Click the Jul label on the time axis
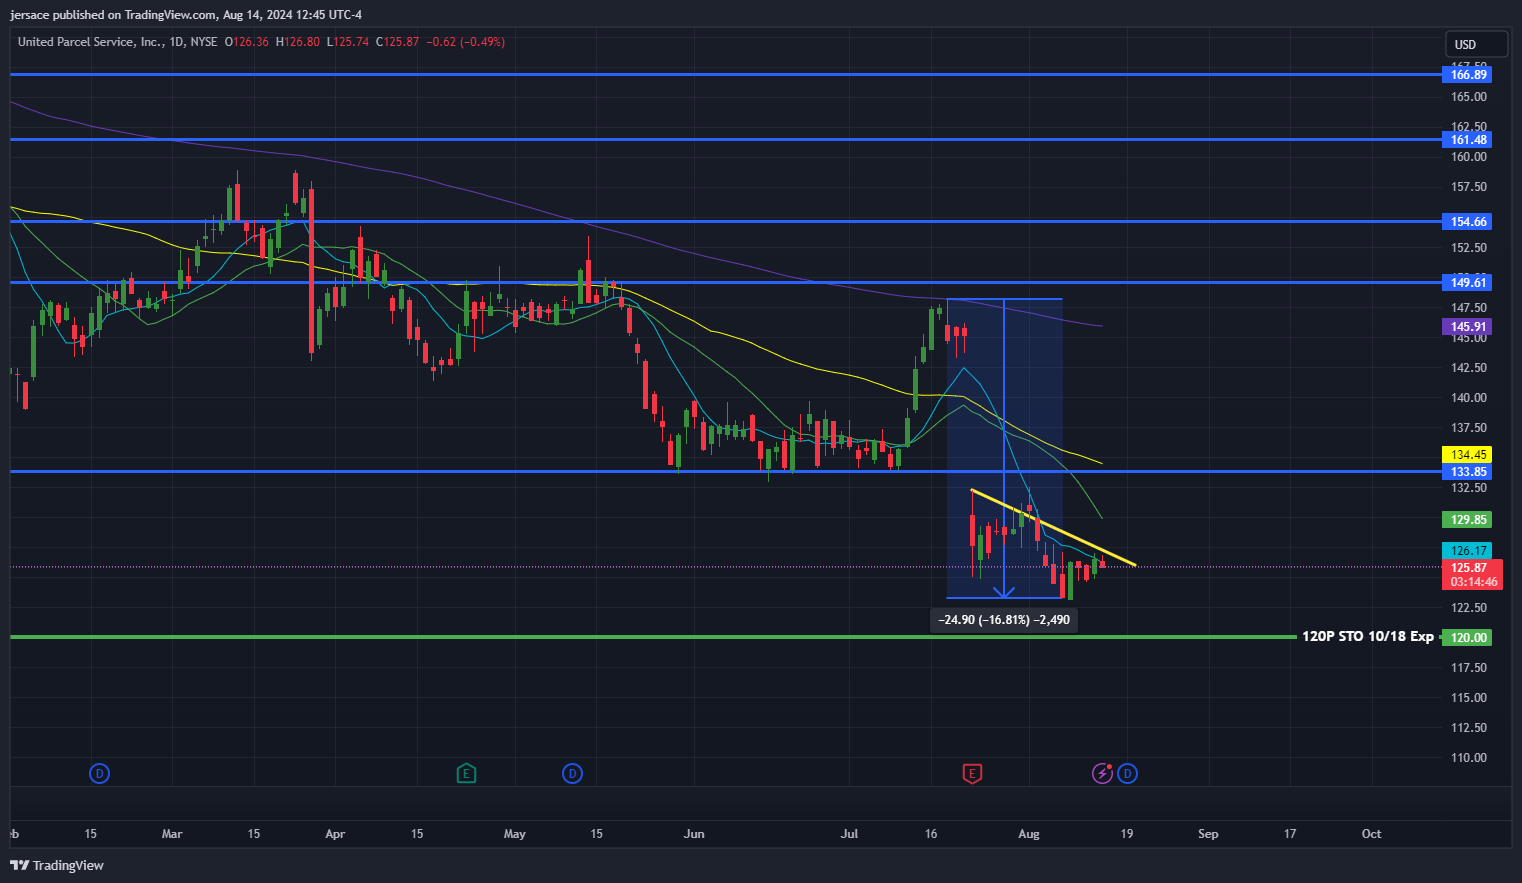This screenshot has width=1522, height=883. pos(849,834)
